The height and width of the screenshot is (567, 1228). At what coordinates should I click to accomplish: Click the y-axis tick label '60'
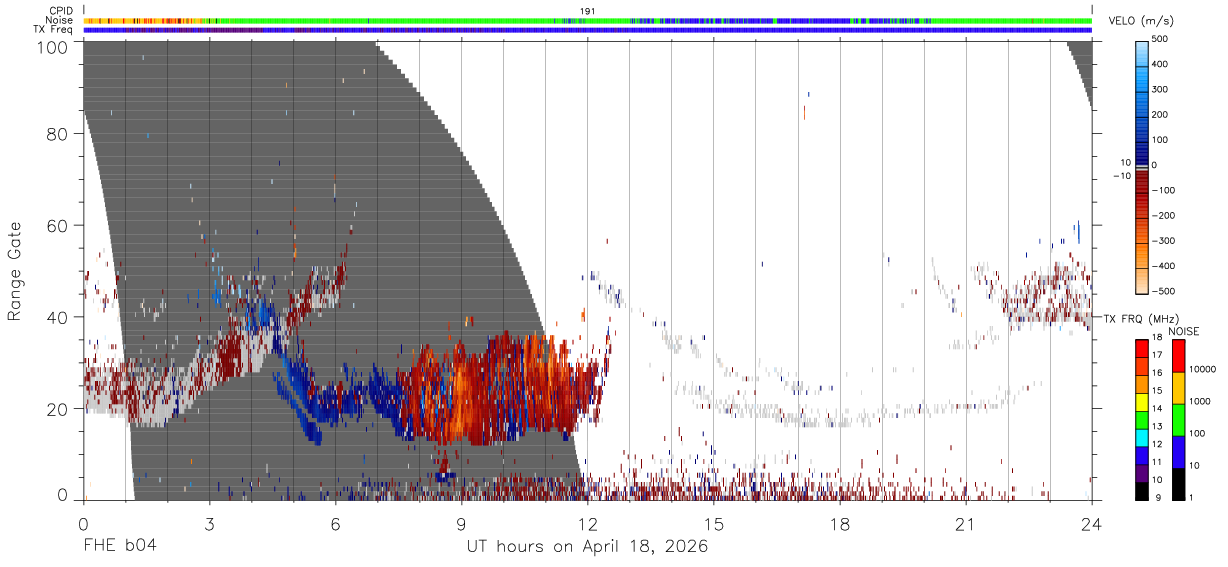point(57,225)
